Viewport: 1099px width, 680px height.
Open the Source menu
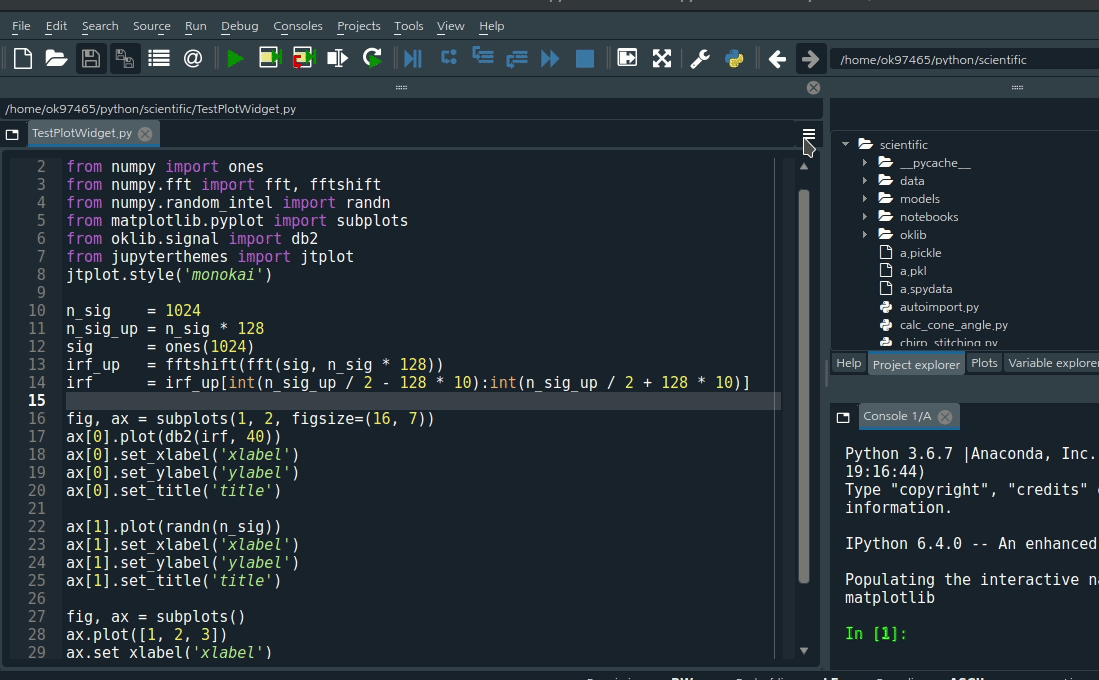click(x=151, y=26)
